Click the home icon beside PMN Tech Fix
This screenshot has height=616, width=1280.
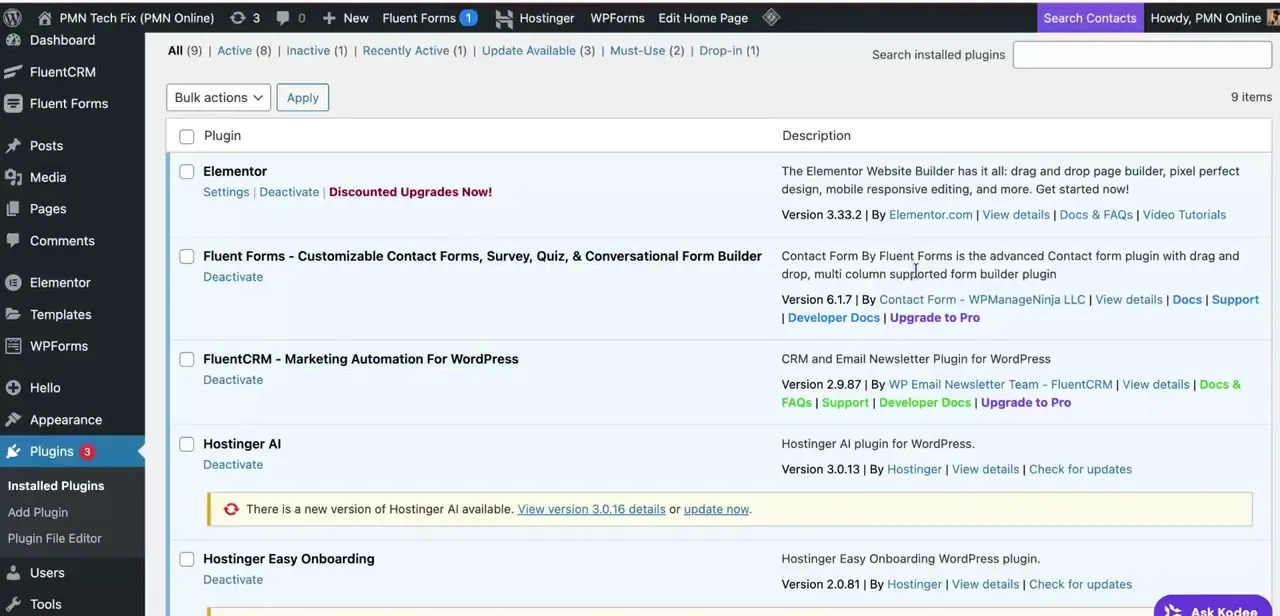point(45,18)
